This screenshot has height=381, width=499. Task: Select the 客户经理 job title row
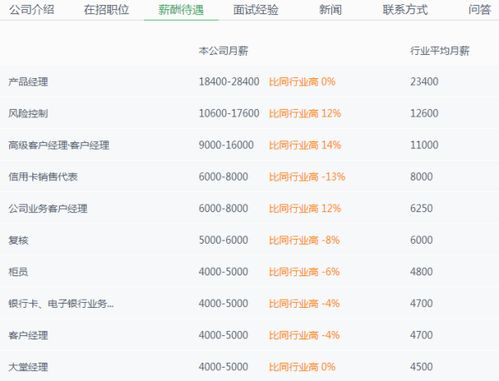(28, 335)
